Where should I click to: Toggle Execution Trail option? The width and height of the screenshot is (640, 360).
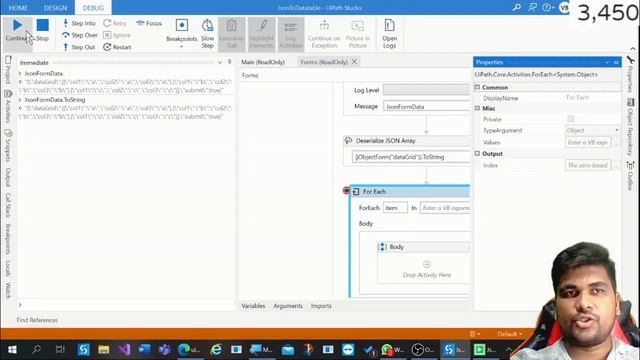tap(231, 33)
